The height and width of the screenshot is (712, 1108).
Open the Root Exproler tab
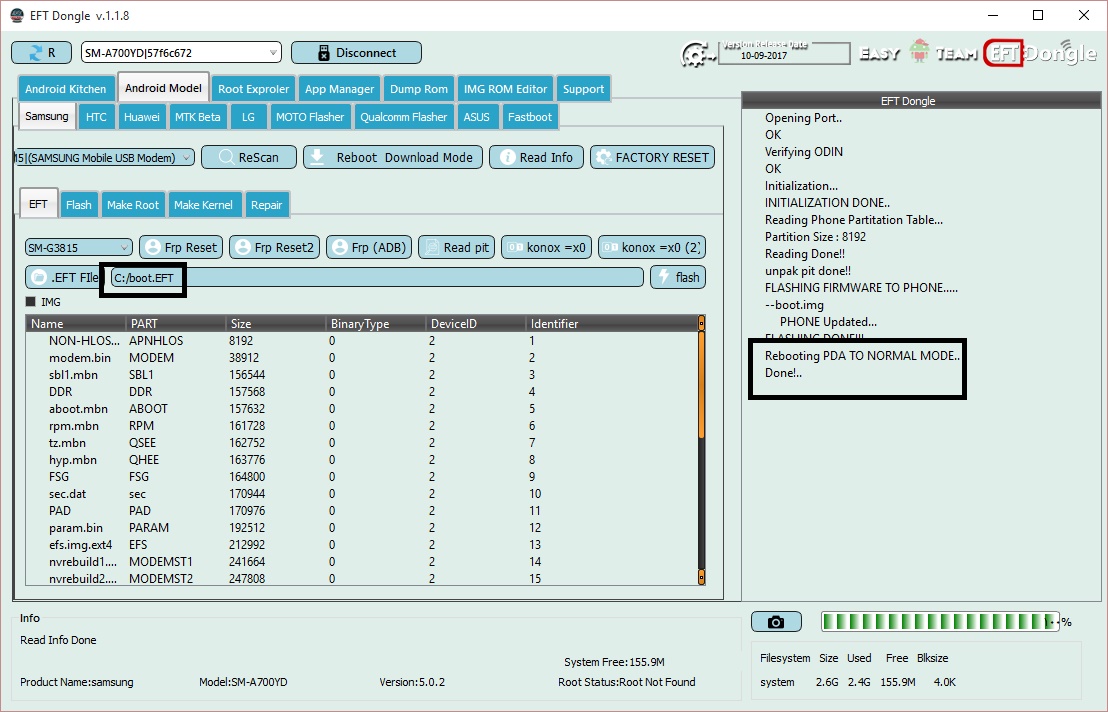click(x=253, y=89)
